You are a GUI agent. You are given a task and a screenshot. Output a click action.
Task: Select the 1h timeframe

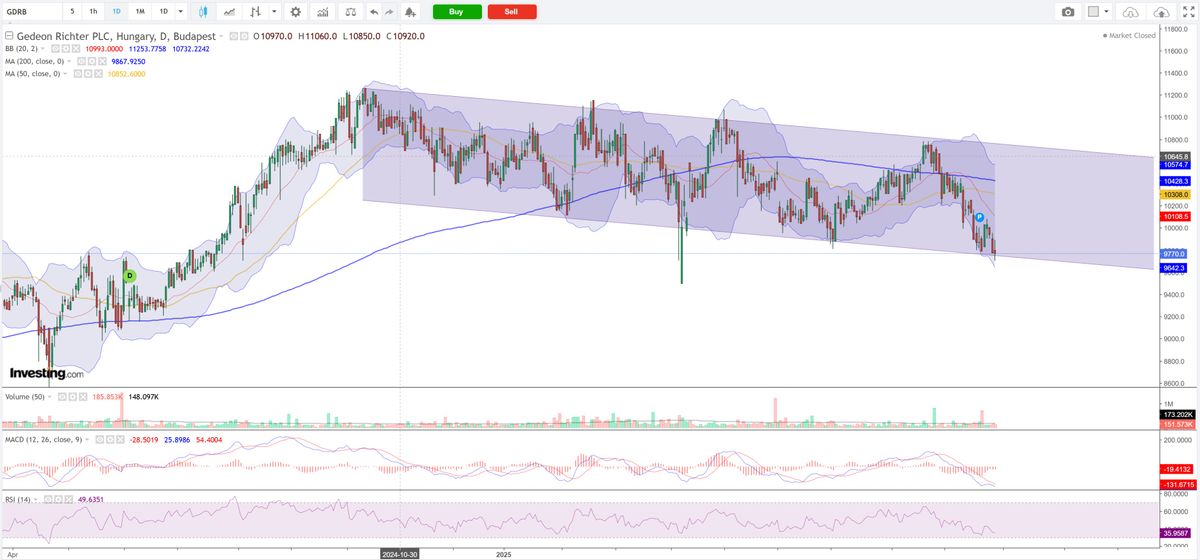93,11
